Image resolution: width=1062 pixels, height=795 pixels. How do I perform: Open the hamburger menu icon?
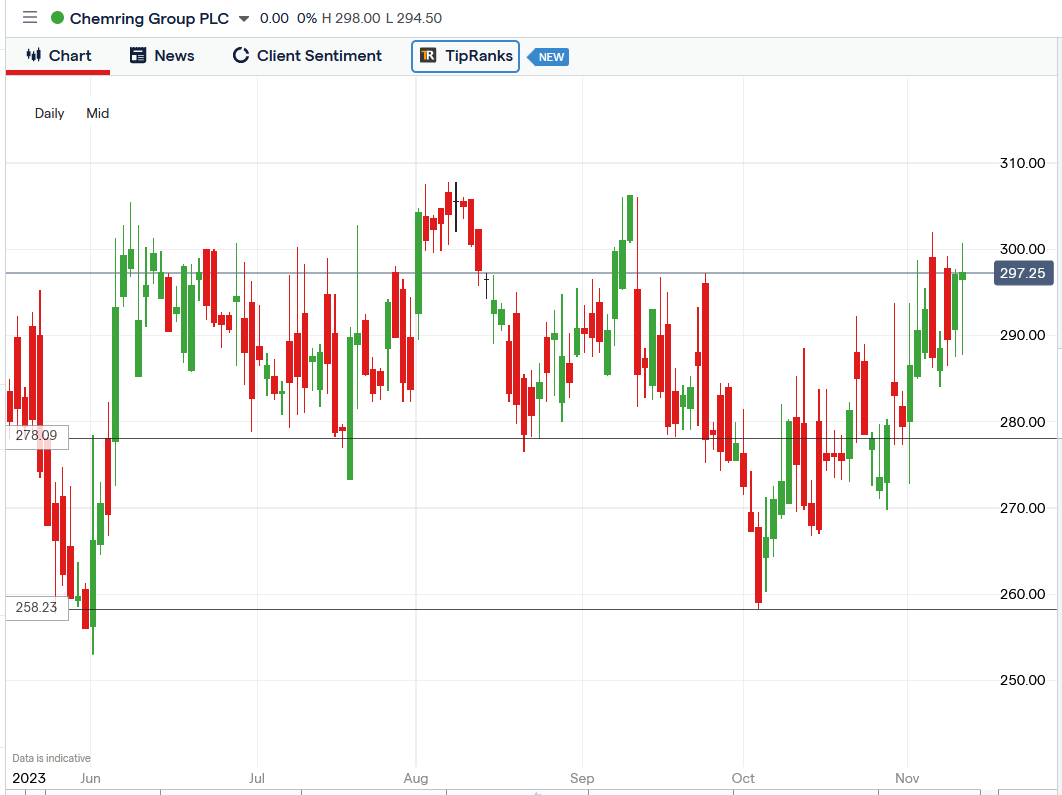30,18
